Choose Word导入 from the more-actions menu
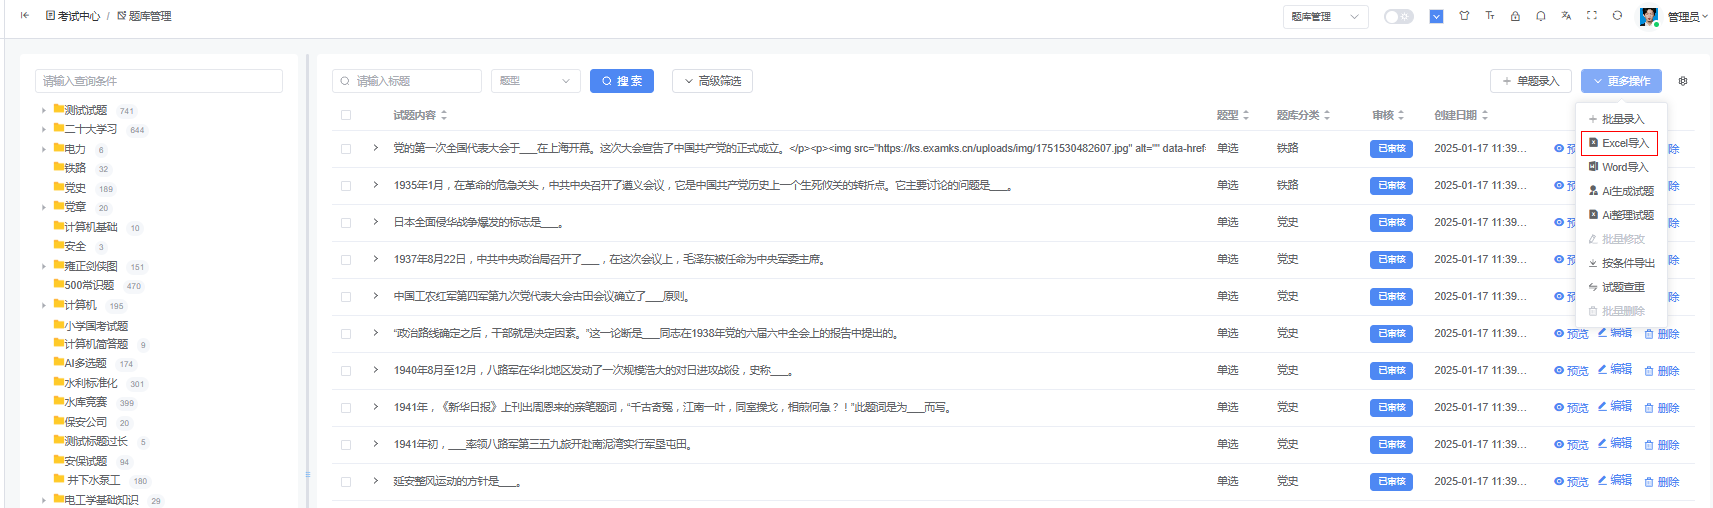This screenshot has width=1713, height=508. [x=1618, y=167]
